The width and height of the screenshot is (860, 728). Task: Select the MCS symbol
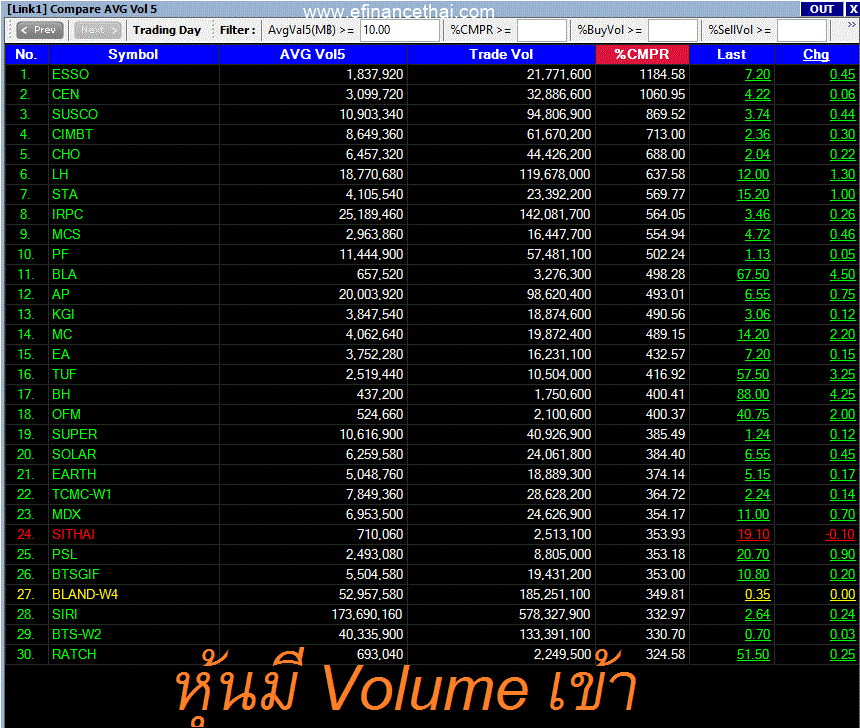click(66, 234)
